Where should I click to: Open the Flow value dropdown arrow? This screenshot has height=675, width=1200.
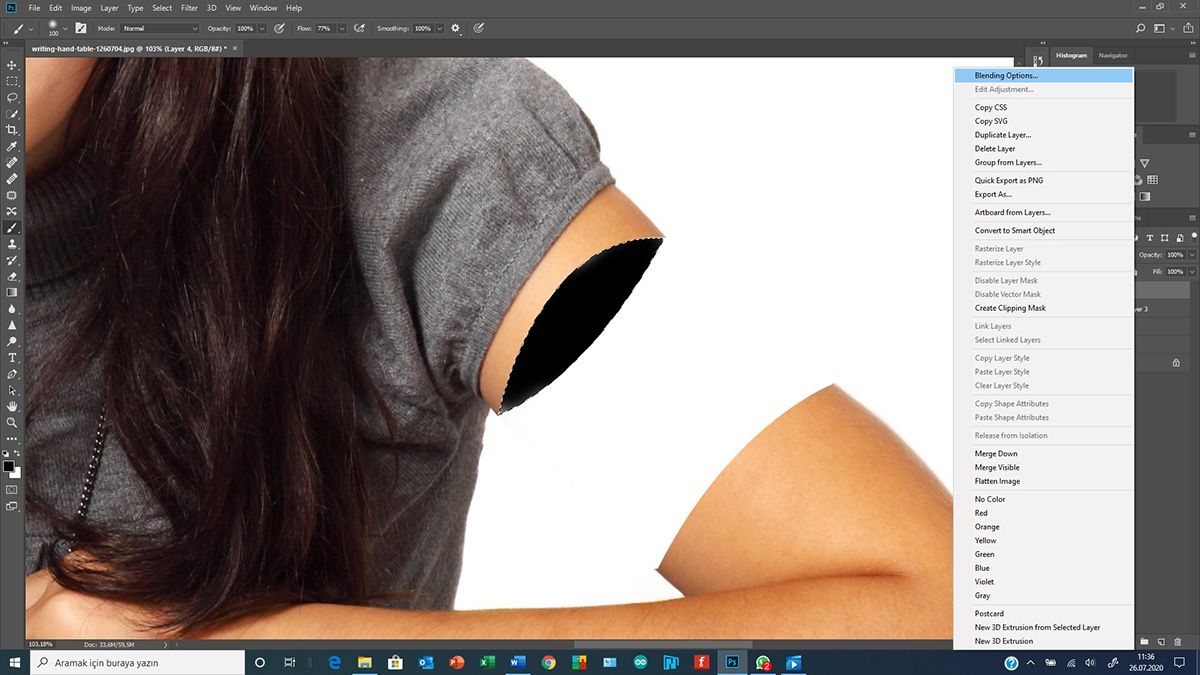point(341,28)
